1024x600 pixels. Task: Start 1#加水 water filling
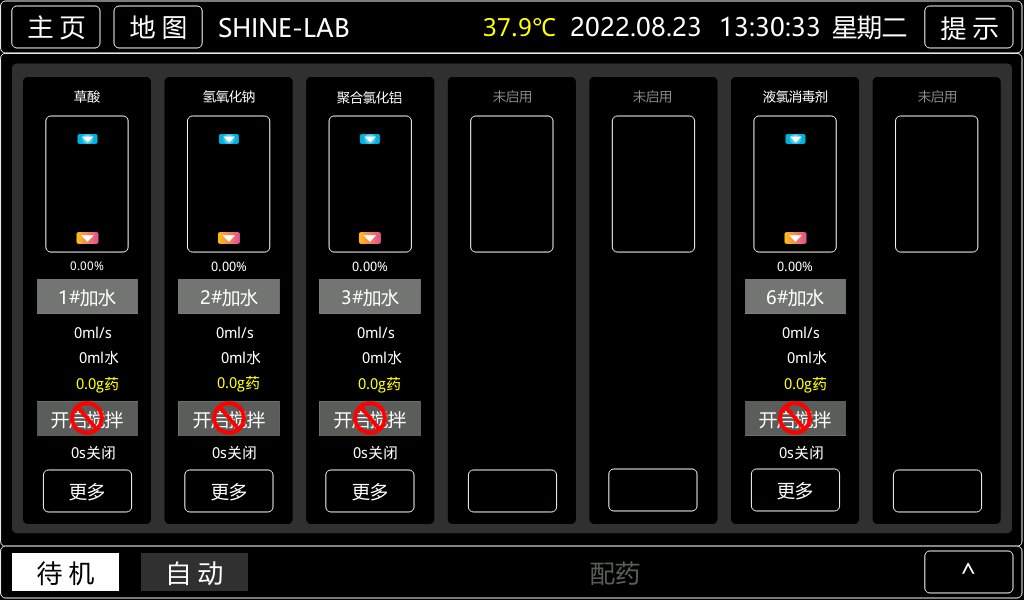pyautogui.click(x=88, y=297)
